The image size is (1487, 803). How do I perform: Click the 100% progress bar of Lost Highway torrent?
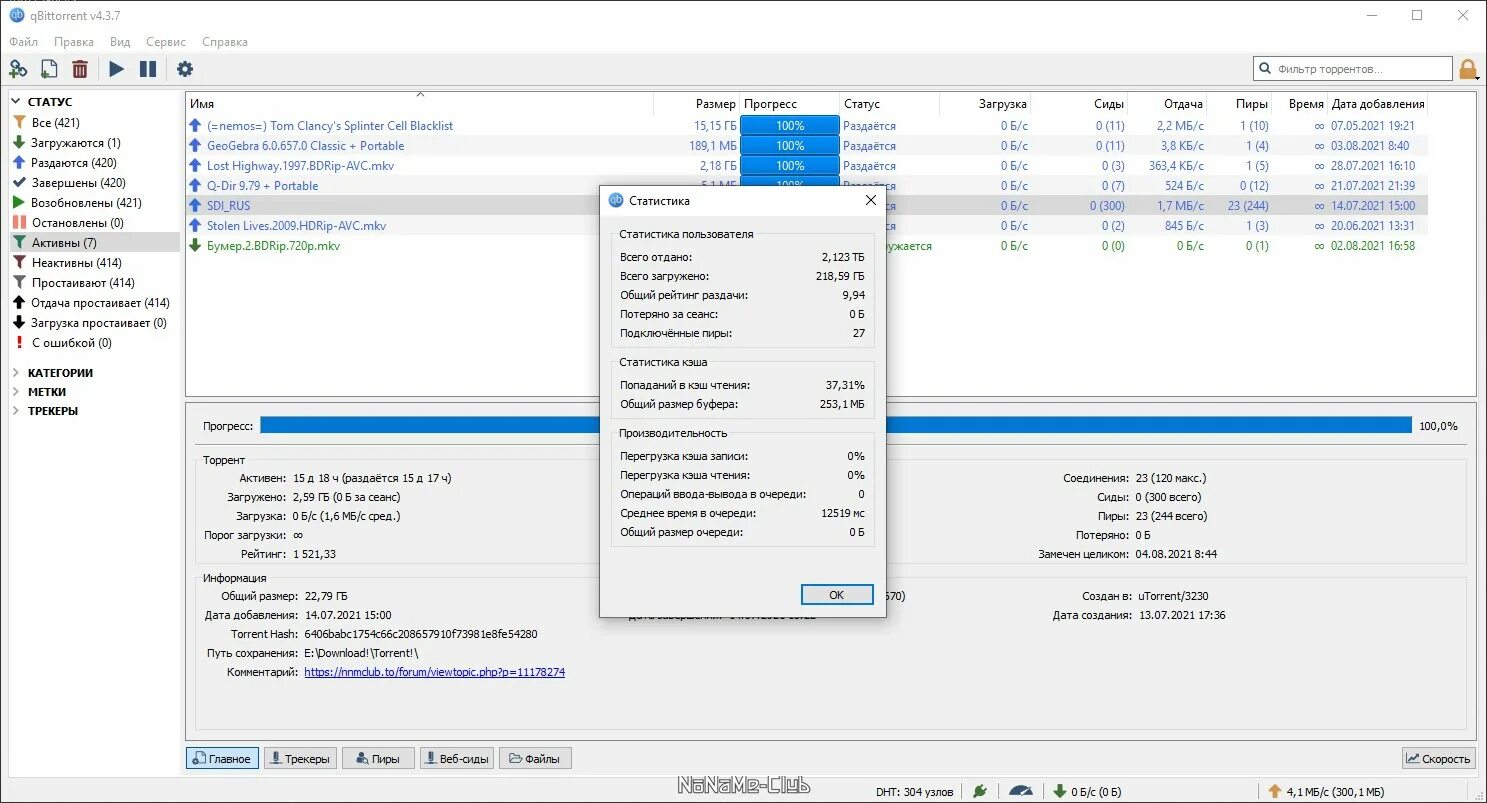(790, 166)
